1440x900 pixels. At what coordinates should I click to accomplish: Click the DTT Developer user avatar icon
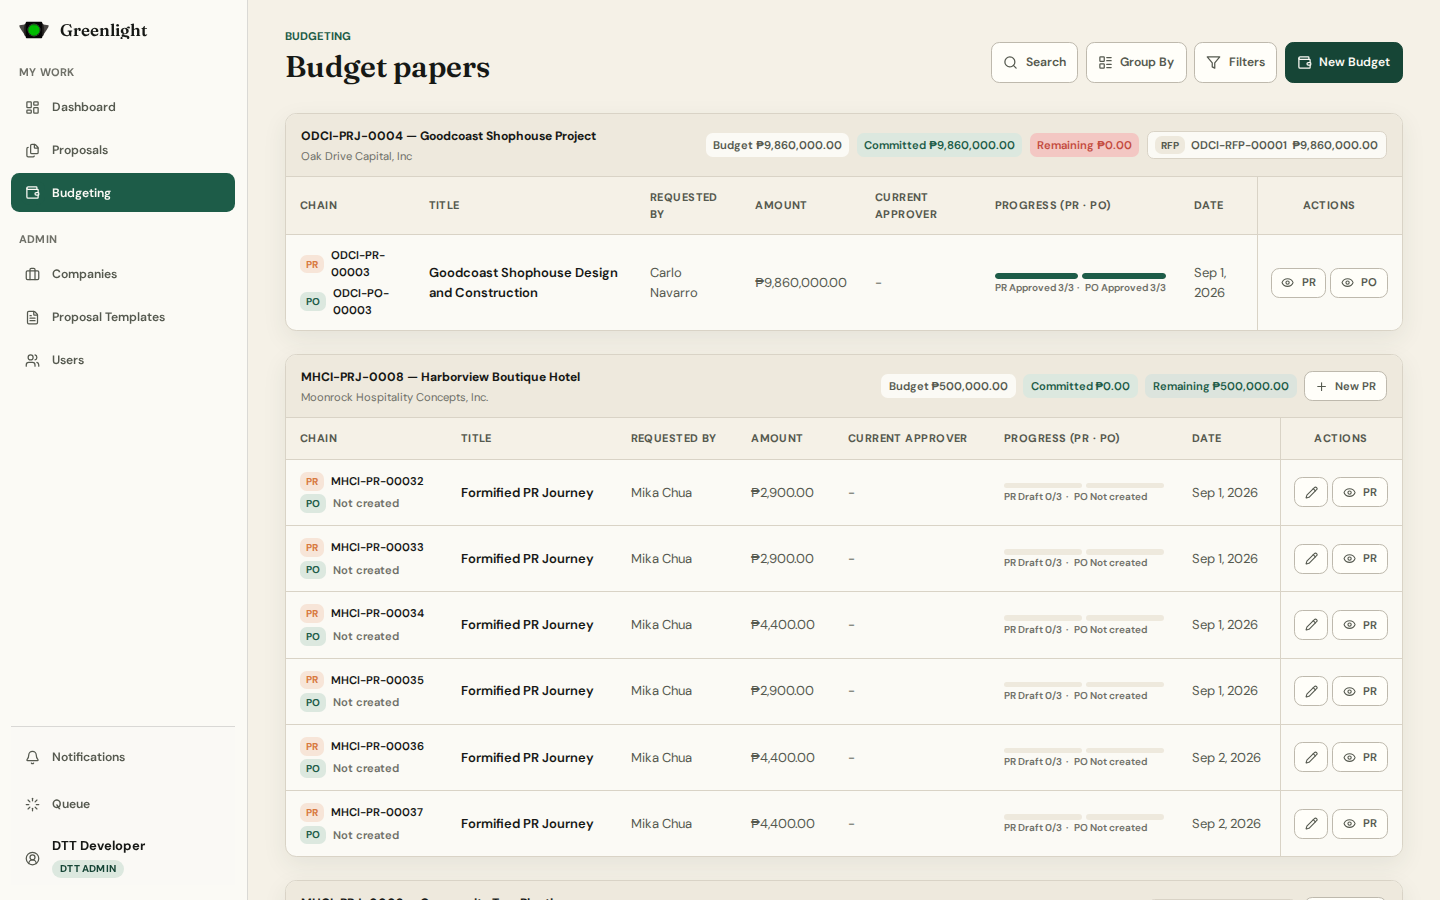click(33, 858)
